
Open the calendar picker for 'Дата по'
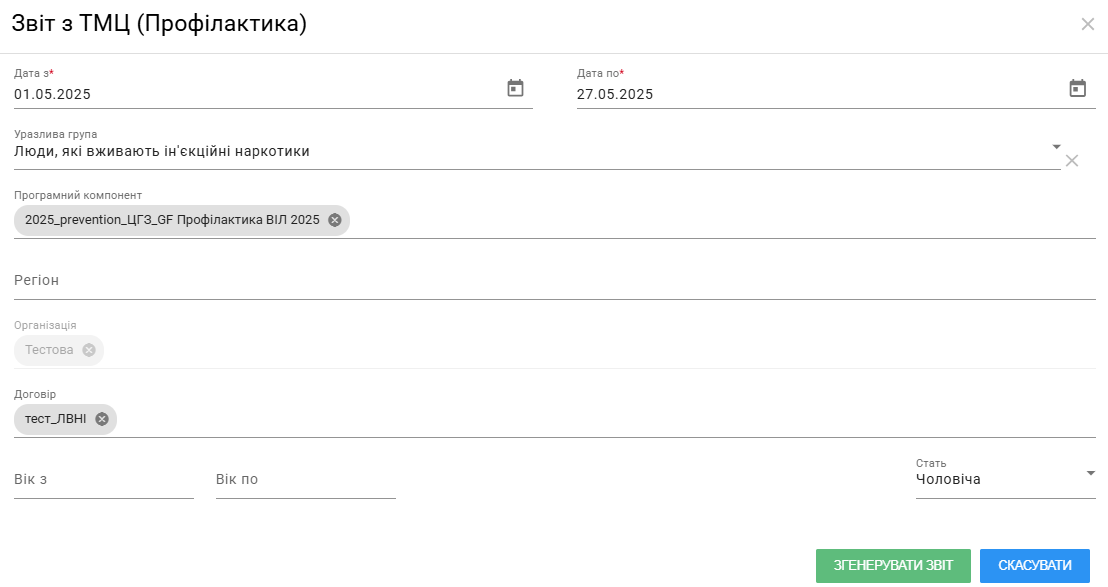tap(1077, 88)
